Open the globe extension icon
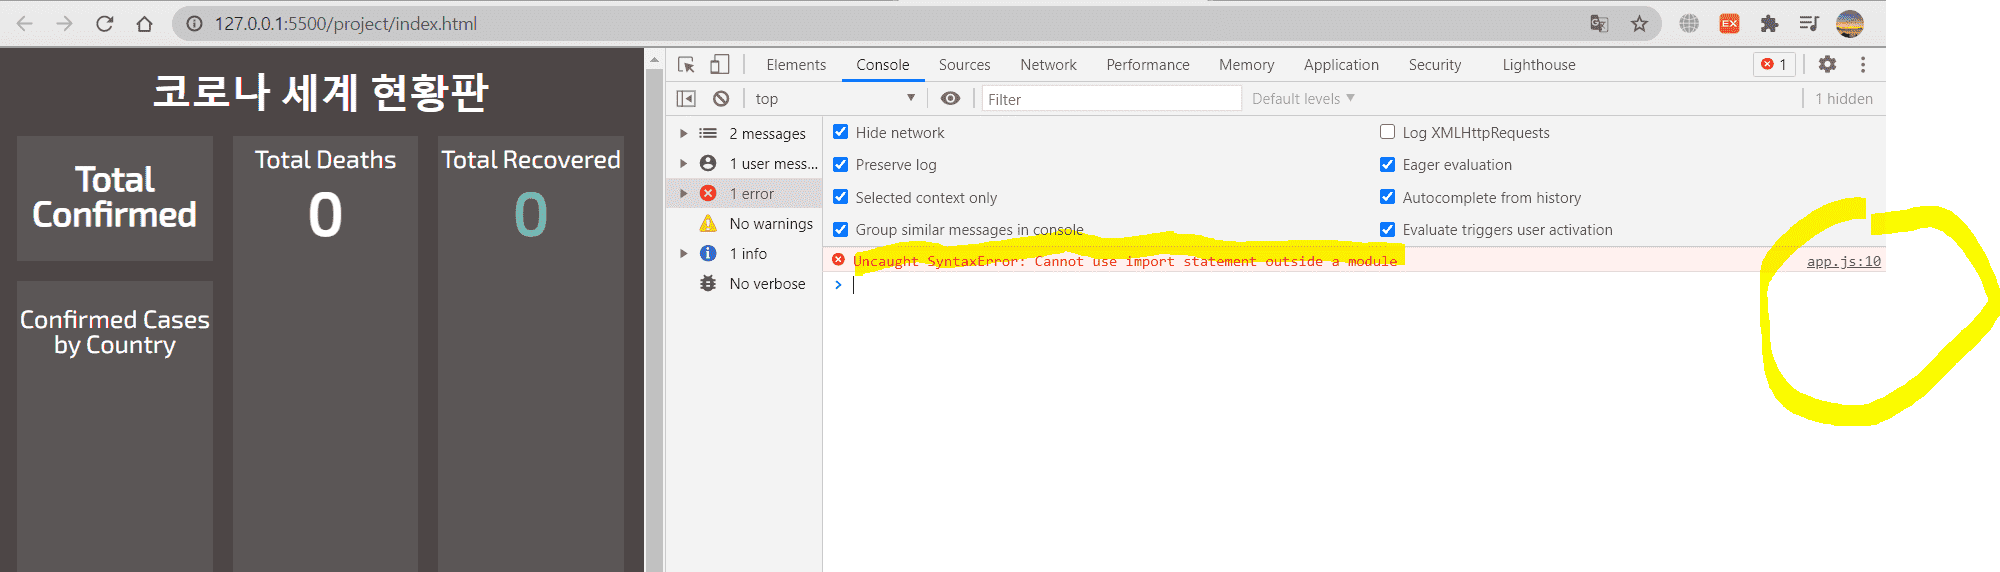This screenshot has width=2000, height=572. coord(1689,24)
